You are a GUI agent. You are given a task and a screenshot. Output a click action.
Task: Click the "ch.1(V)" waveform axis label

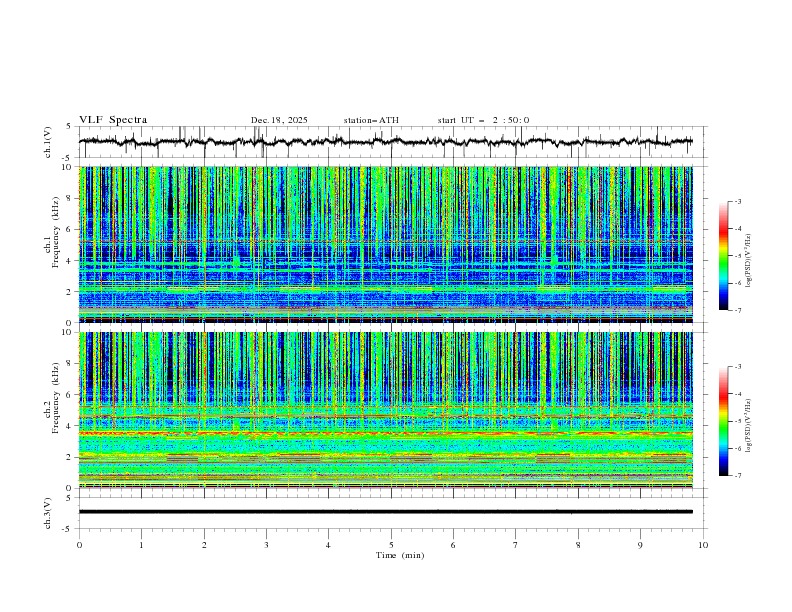[48, 142]
